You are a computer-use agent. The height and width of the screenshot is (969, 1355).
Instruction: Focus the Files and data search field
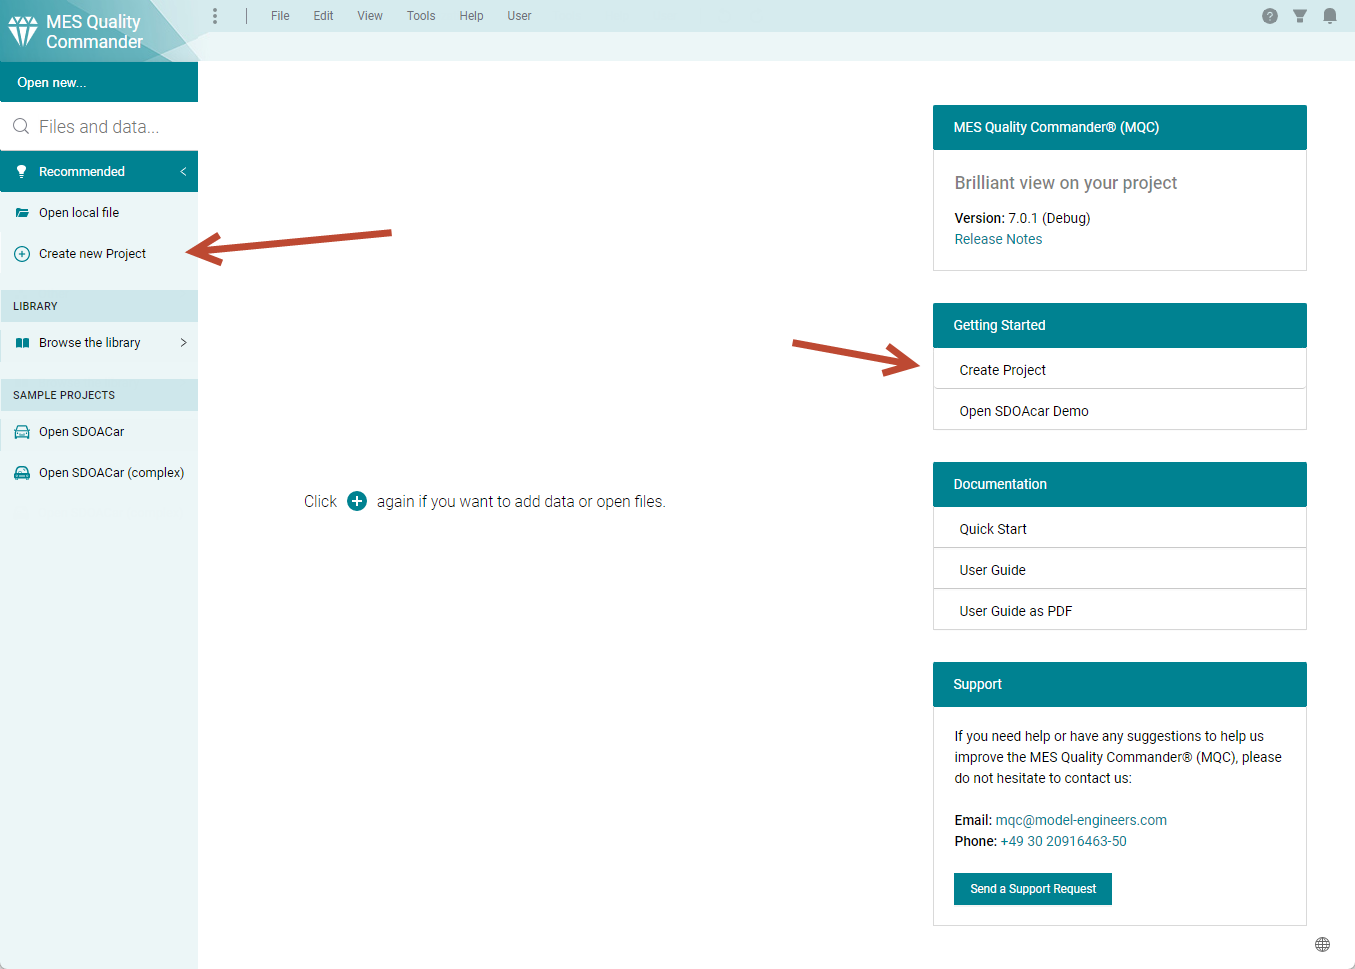(110, 127)
